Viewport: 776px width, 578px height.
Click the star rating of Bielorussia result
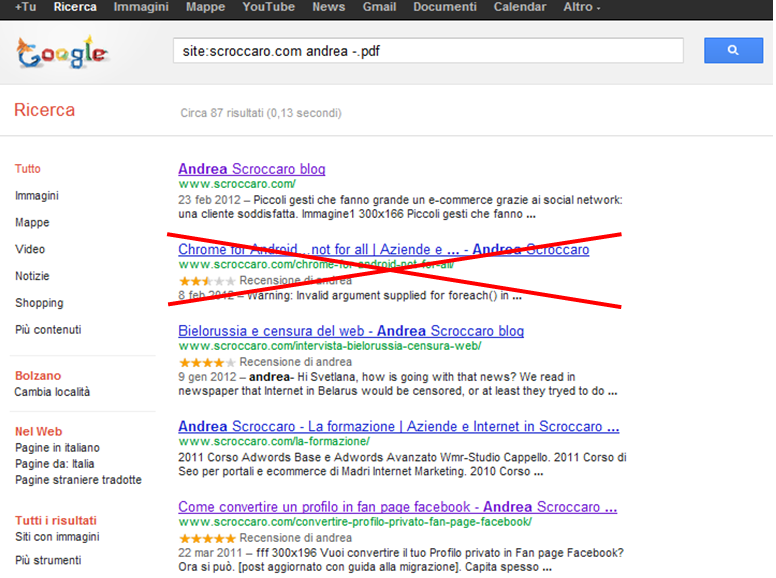point(207,363)
